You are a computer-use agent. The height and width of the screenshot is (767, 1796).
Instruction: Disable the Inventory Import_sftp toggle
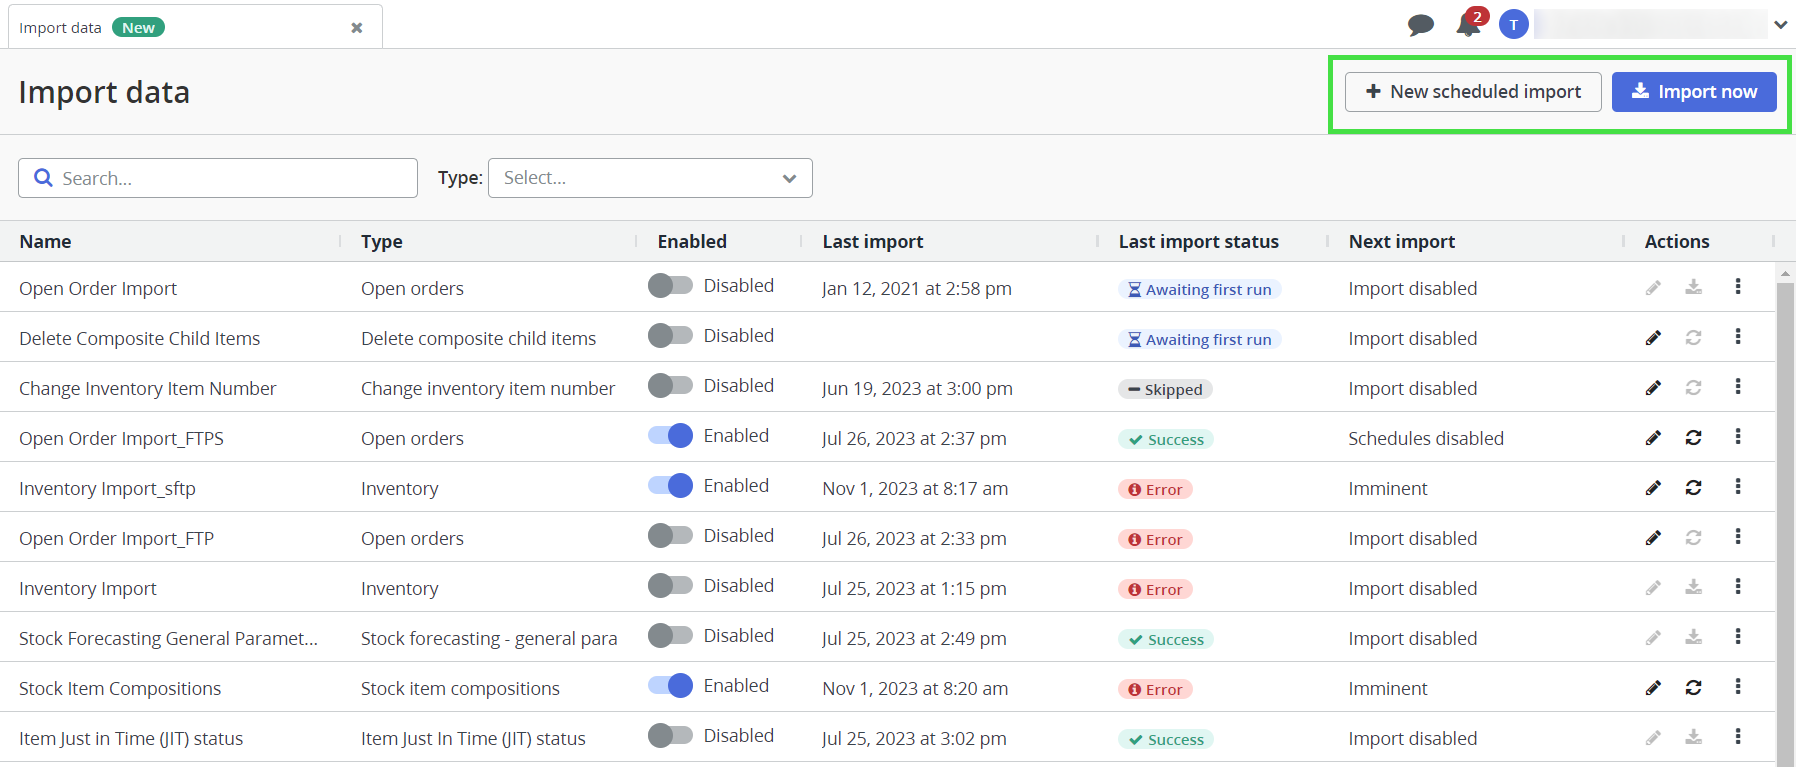pos(670,486)
